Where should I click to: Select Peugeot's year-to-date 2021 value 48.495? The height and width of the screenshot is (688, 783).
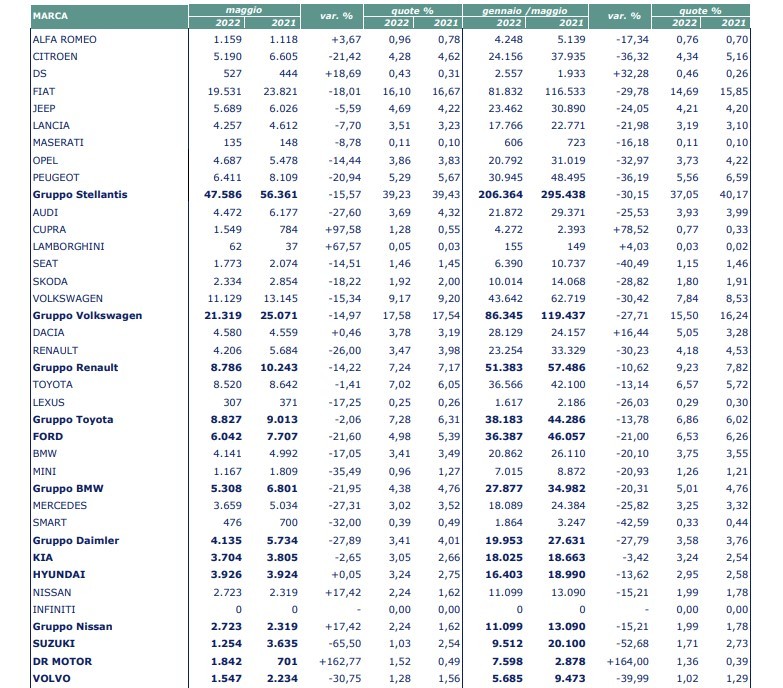(x=568, y=177)
